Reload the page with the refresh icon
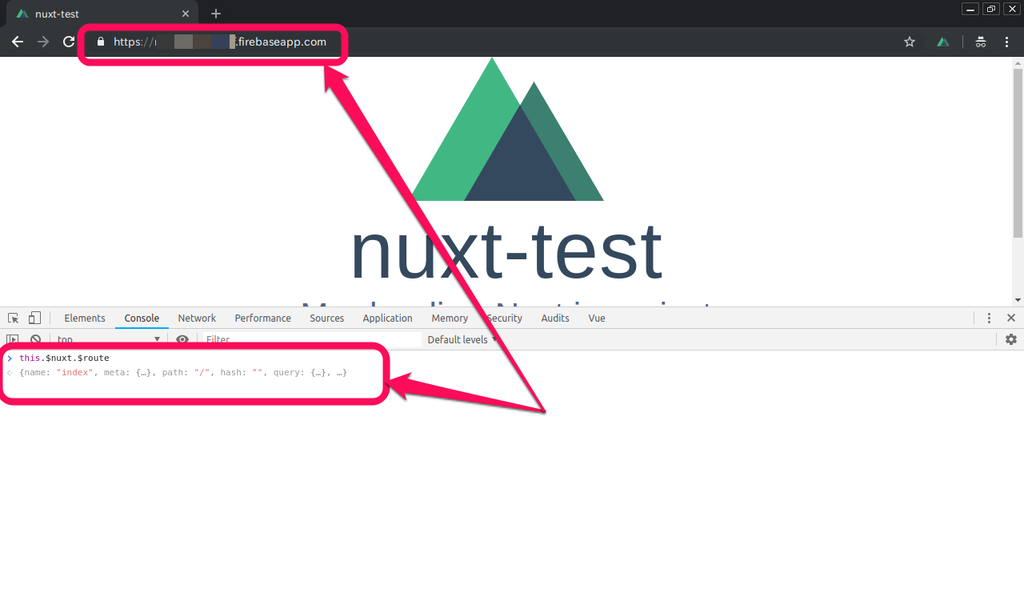The width and height of the screenshot is (1024, 605). 69,42
